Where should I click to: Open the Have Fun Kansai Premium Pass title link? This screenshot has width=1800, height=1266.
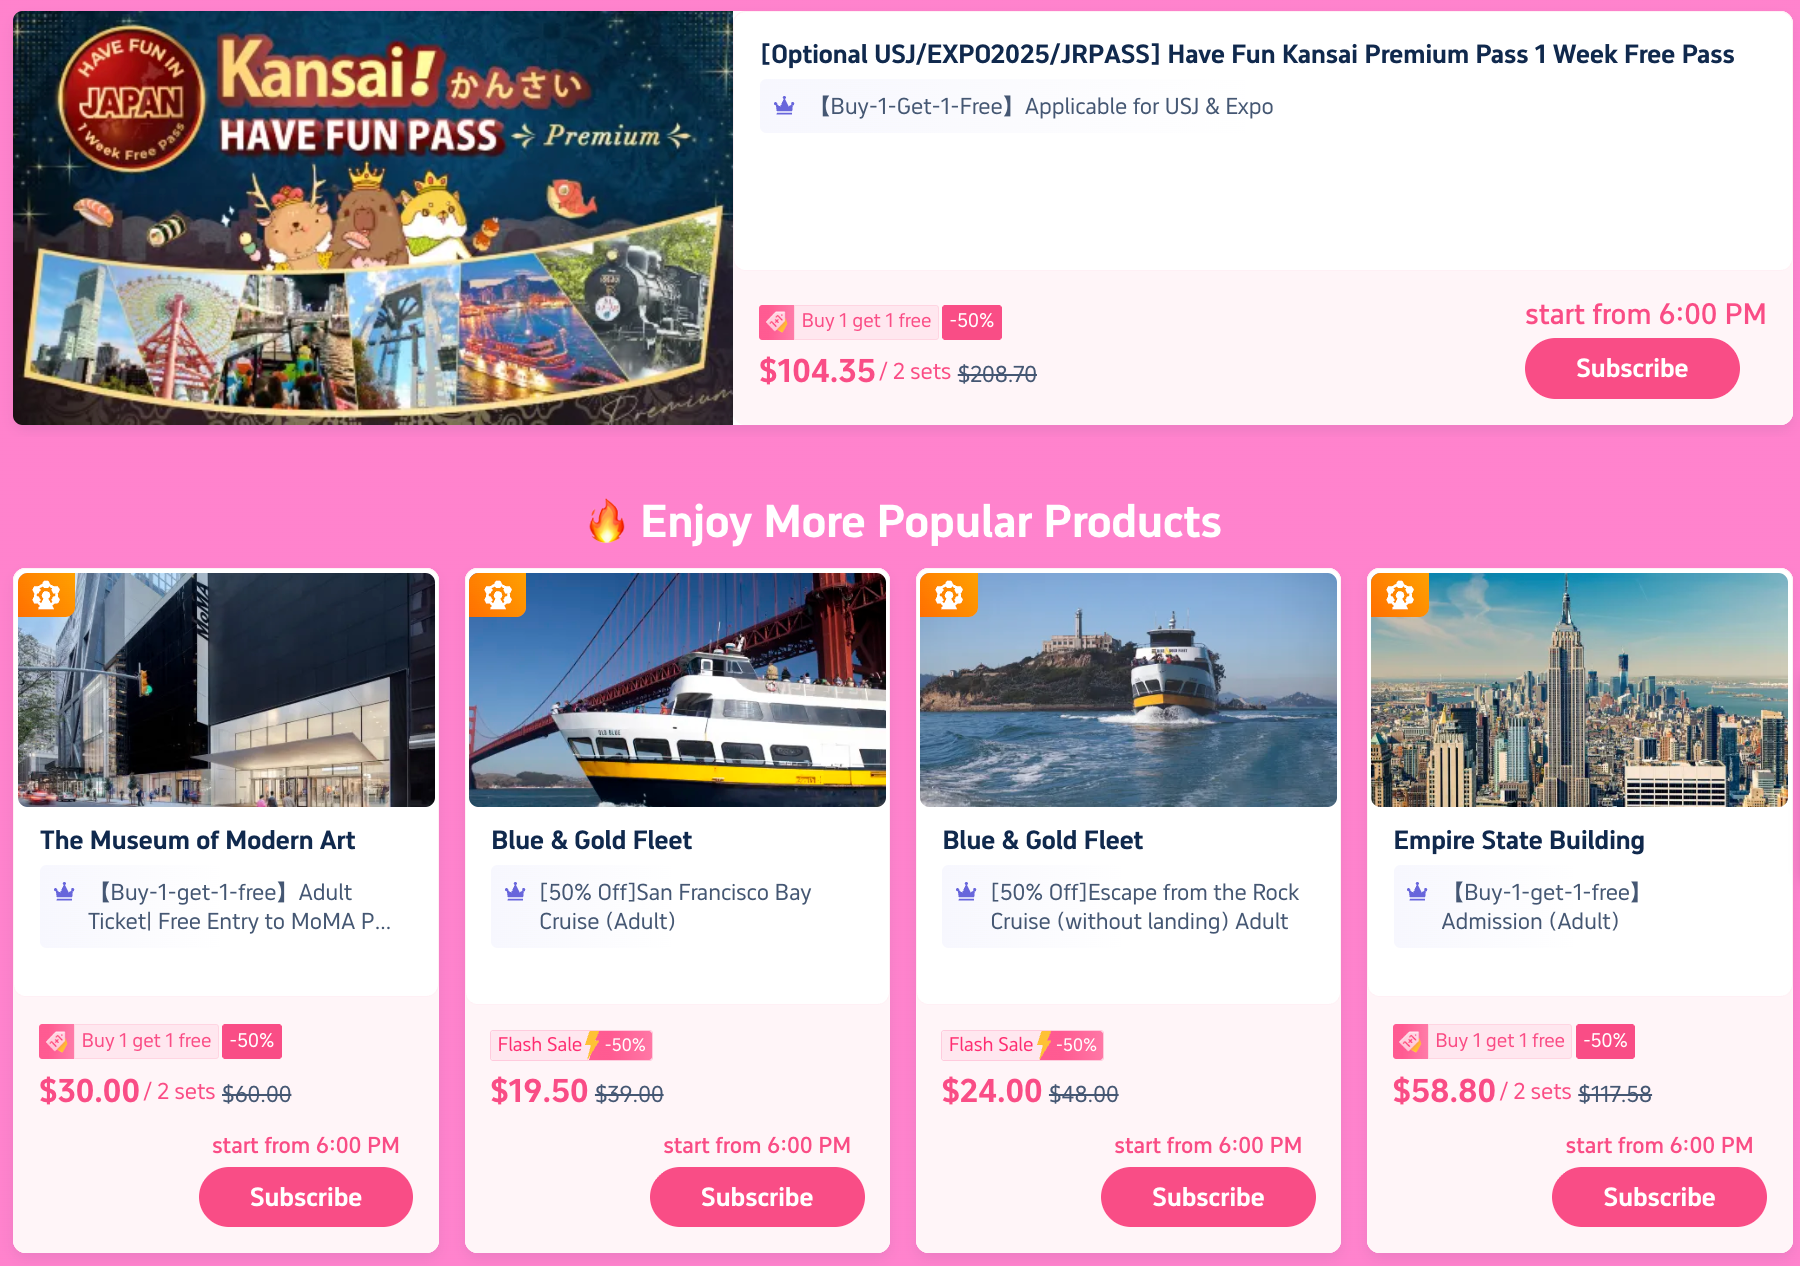point(1247,54)
